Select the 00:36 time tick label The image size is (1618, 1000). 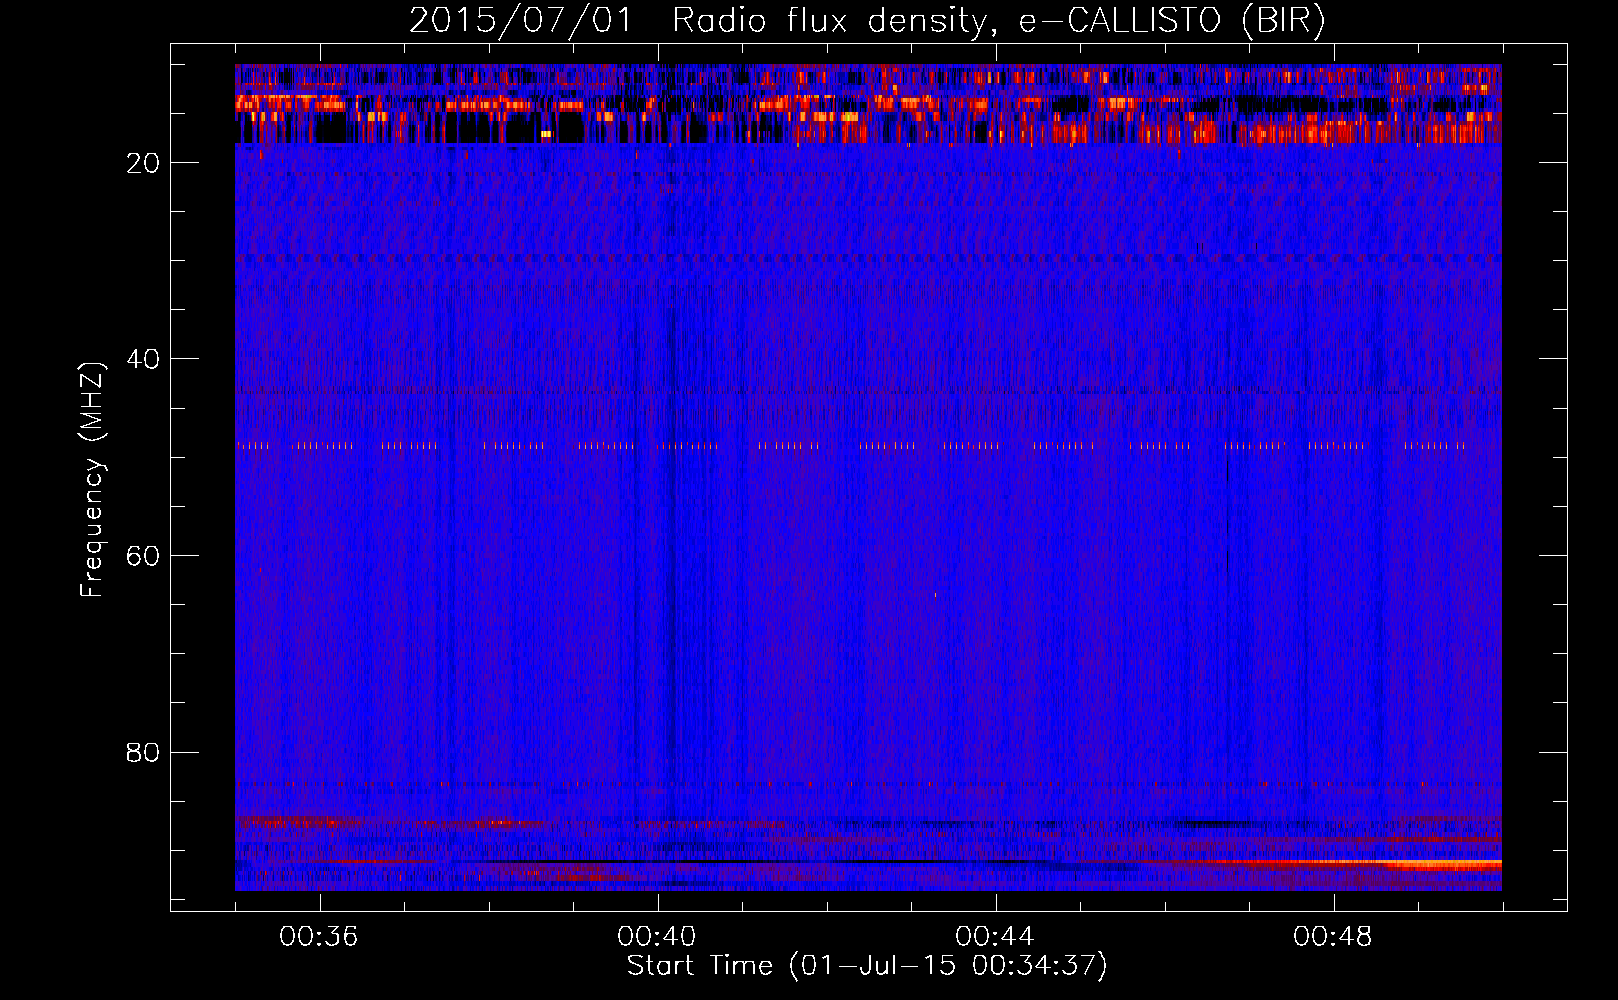(x=319, y=937)
